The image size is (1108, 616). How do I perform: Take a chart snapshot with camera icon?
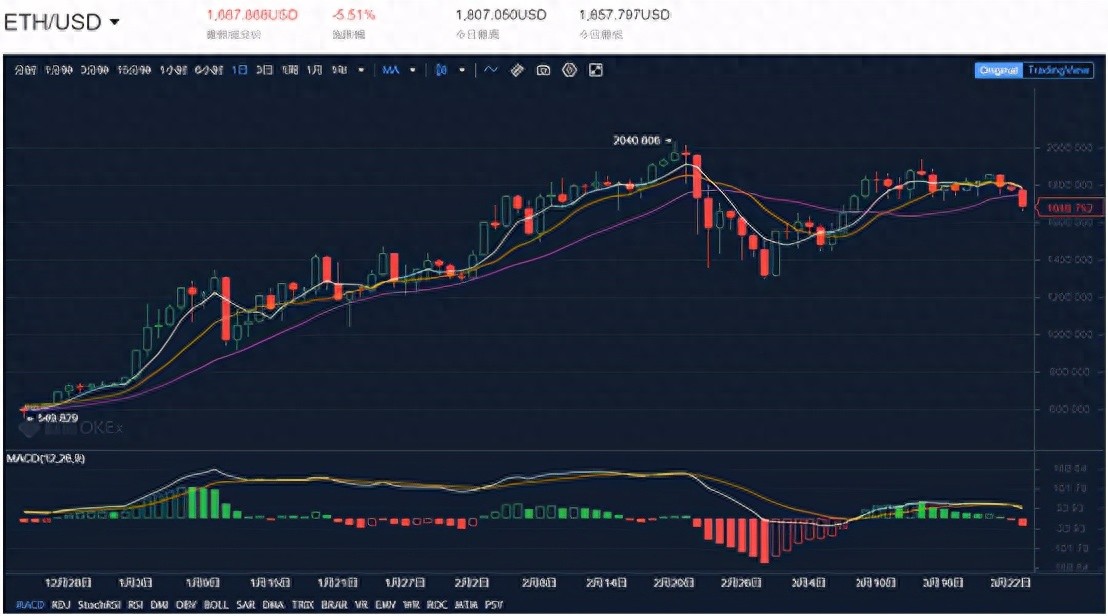coord(543,70)
